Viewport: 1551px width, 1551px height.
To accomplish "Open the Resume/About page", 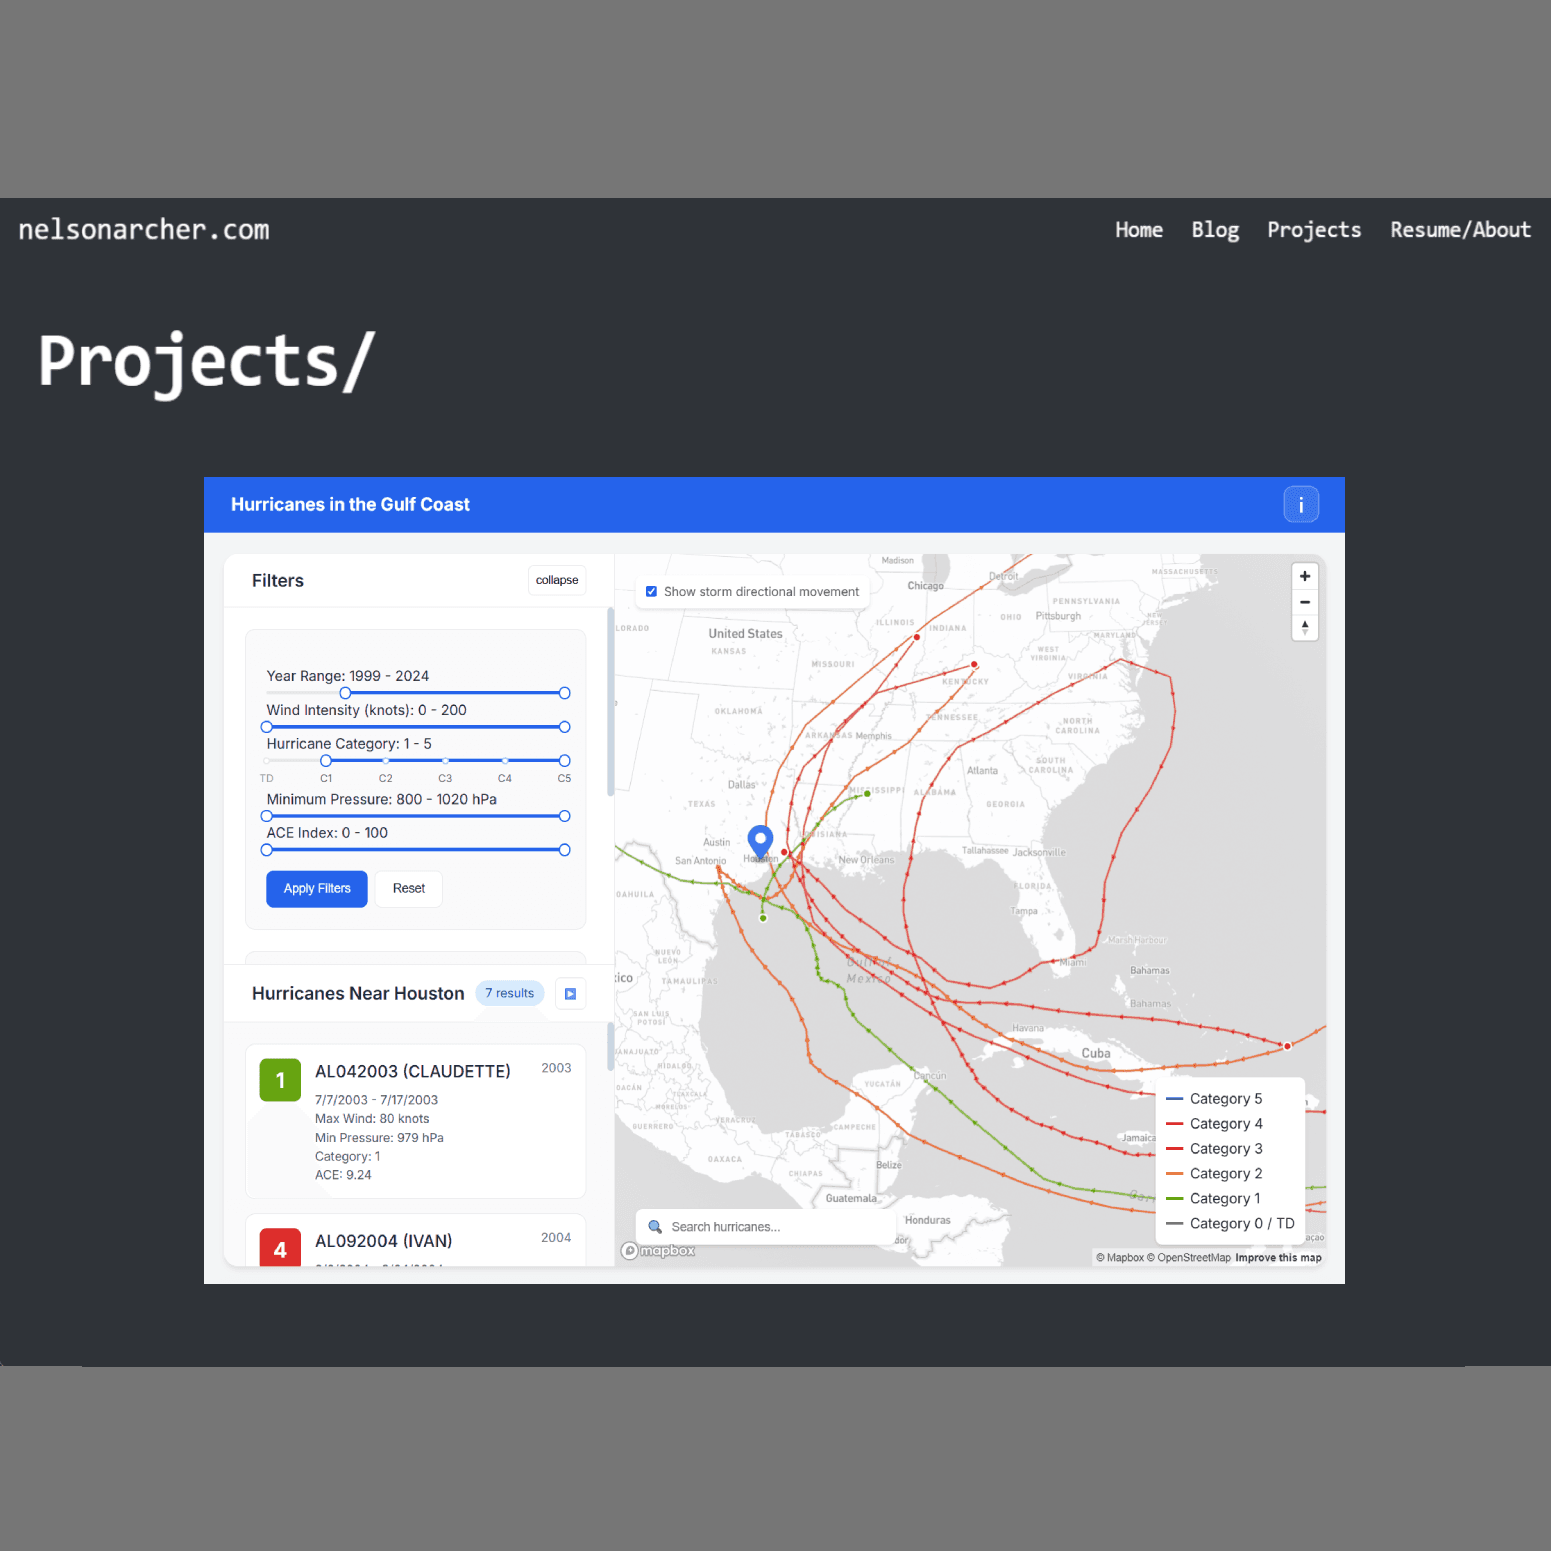I will [x=1459, y=229].
